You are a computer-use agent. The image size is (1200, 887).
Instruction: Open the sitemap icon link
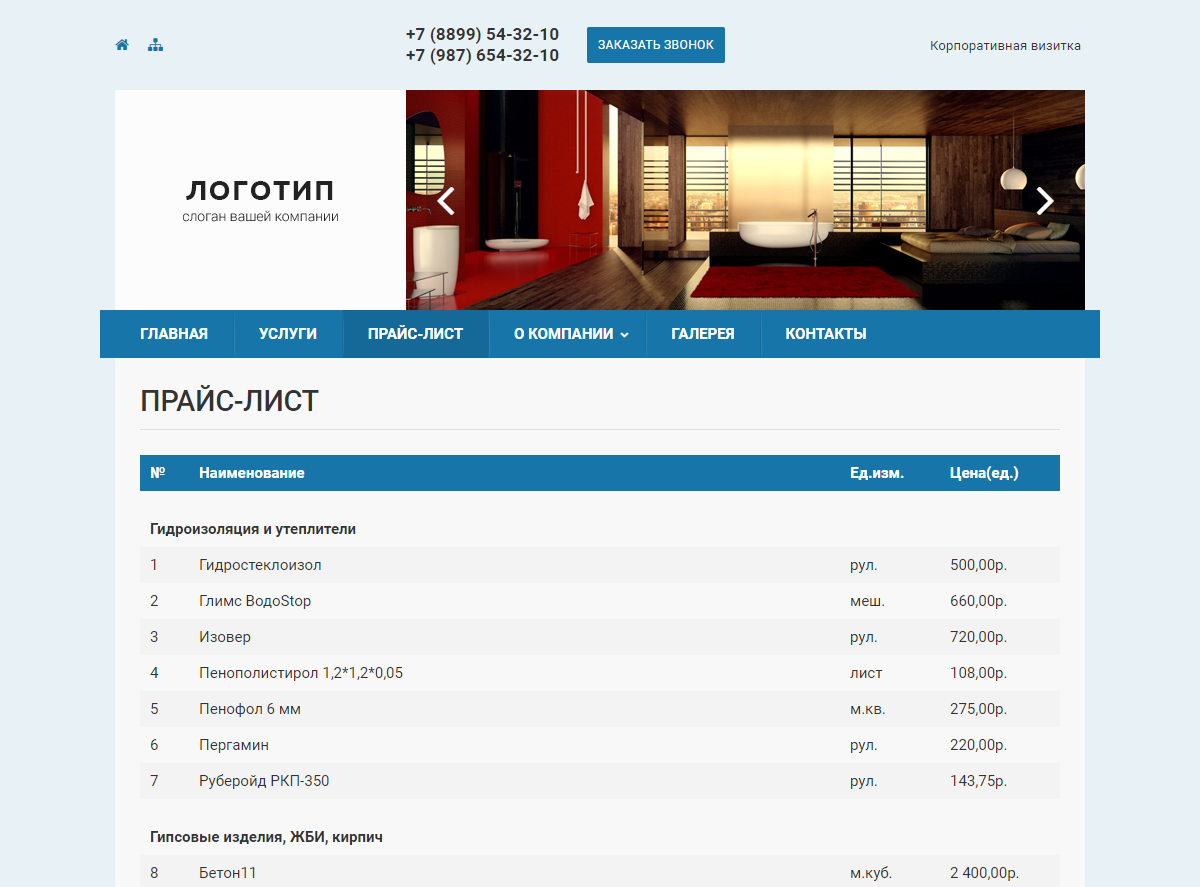click(x=155, y=45)
